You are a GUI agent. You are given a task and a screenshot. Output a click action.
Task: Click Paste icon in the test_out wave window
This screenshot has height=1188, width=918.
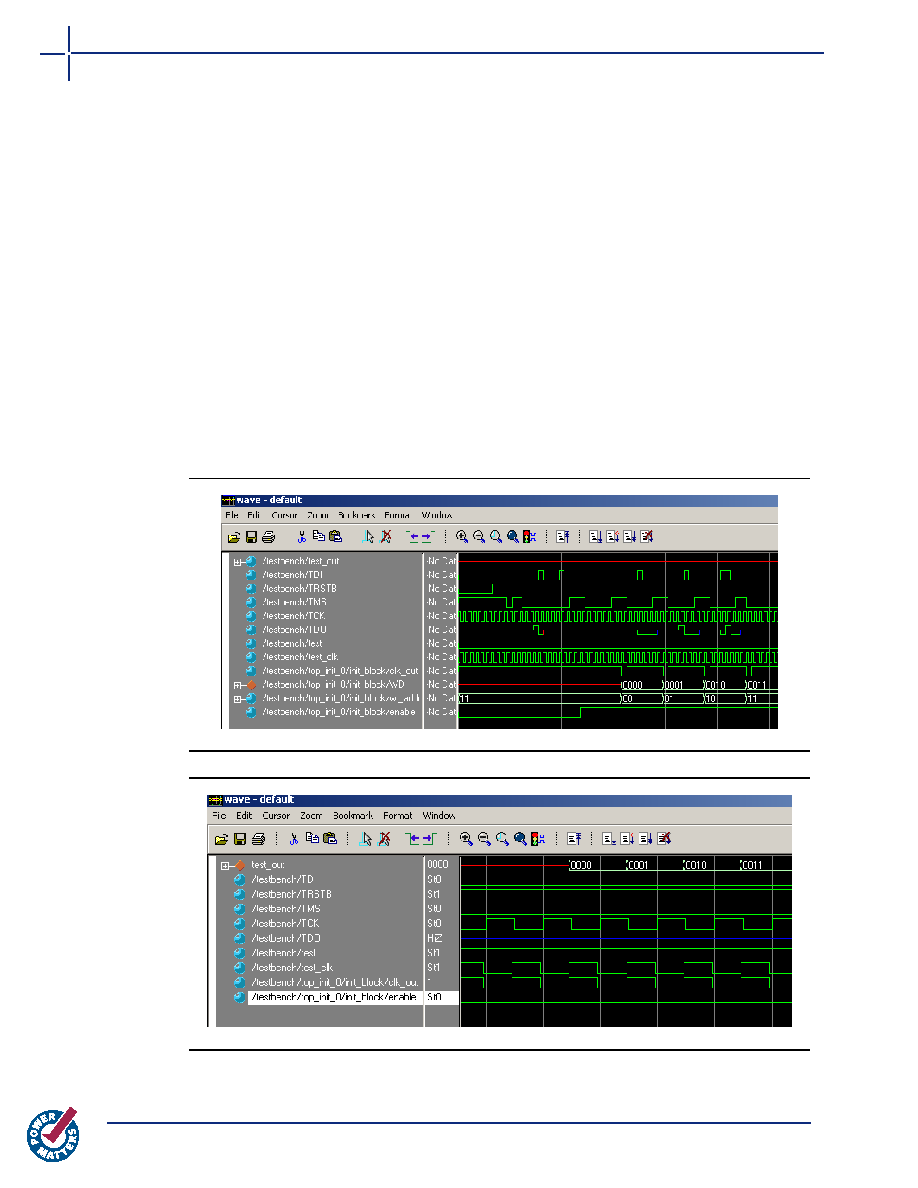(x=329, y=838)
